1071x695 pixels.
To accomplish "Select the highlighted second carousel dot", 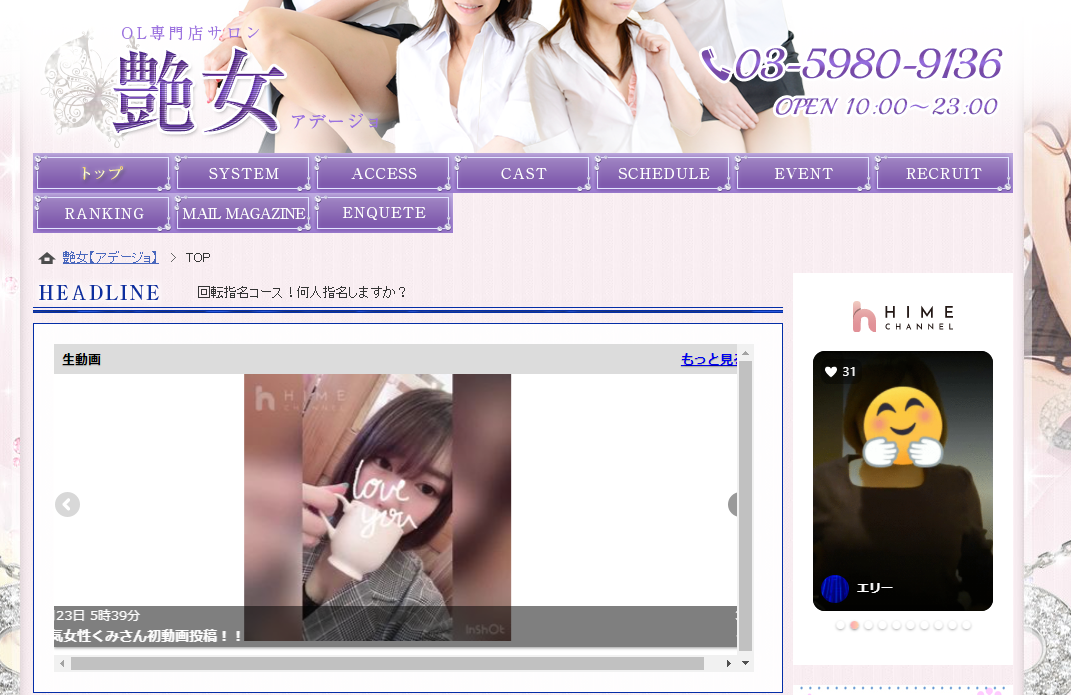I will click(x=854, y=625).
